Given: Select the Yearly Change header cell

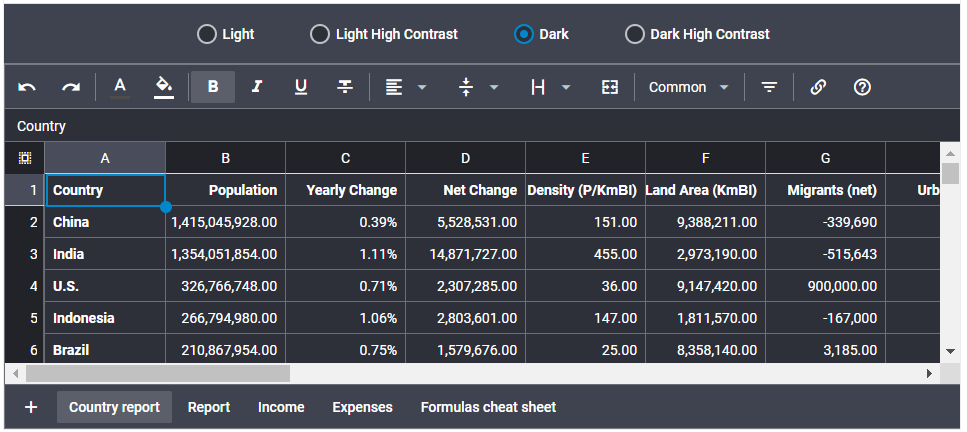Looking at the screenshot, I should tap(345, 190).
